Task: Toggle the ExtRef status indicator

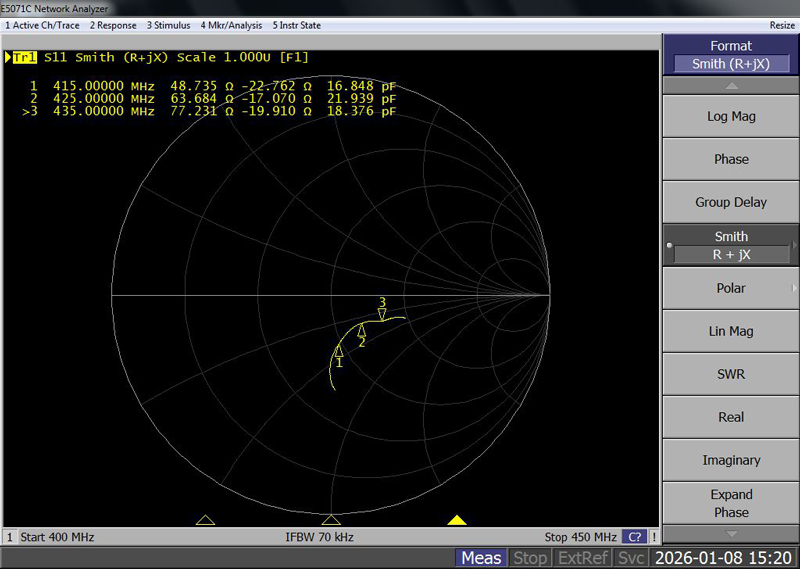Action: (583, 558)
